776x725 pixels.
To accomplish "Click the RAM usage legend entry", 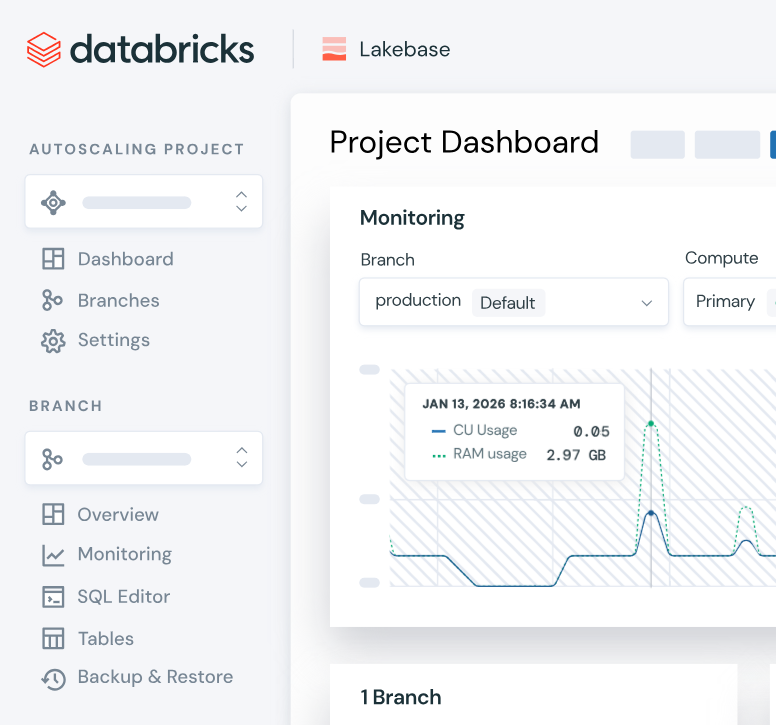I will pos(479,454).
